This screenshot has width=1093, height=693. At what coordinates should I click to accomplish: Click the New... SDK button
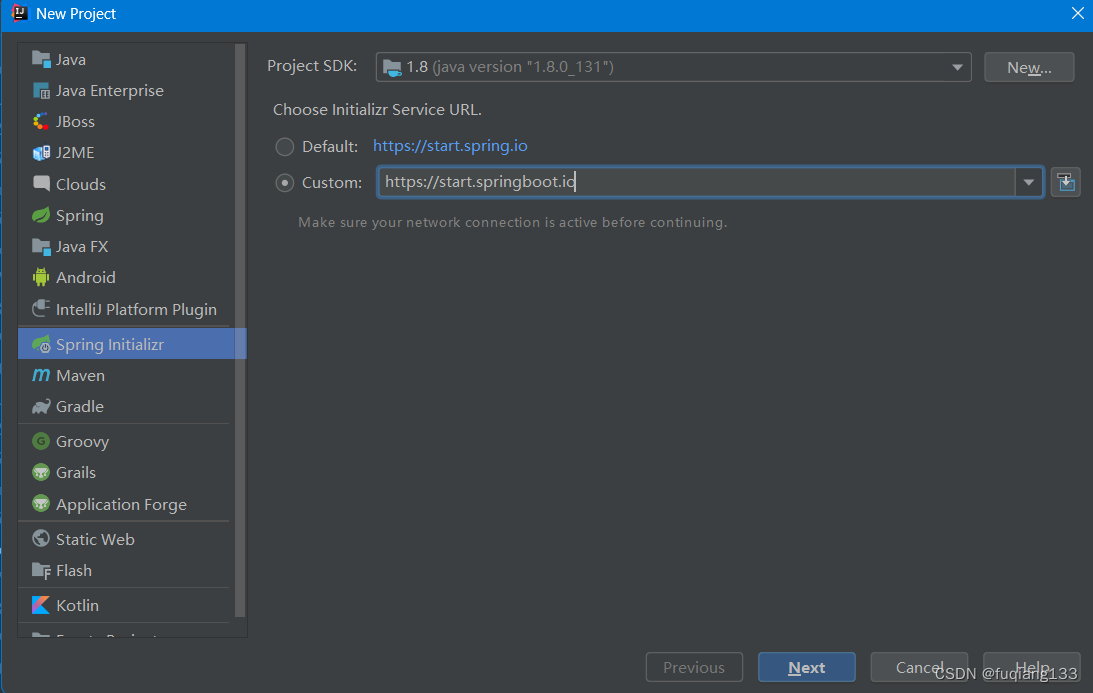click(x=1029, y=67)
